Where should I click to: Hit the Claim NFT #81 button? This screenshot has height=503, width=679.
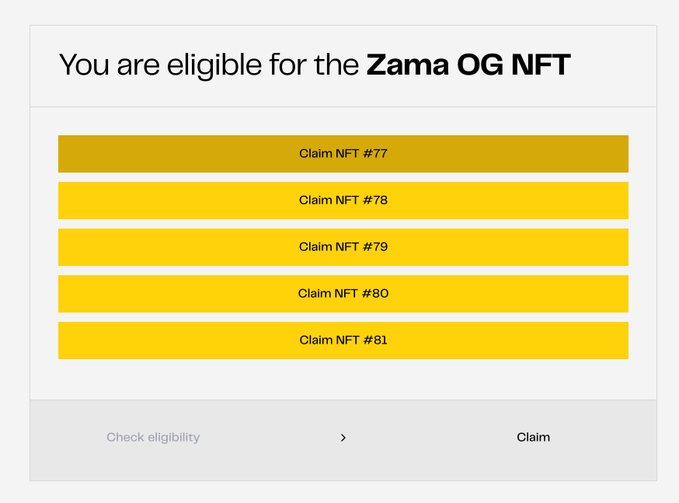(343, 340)
